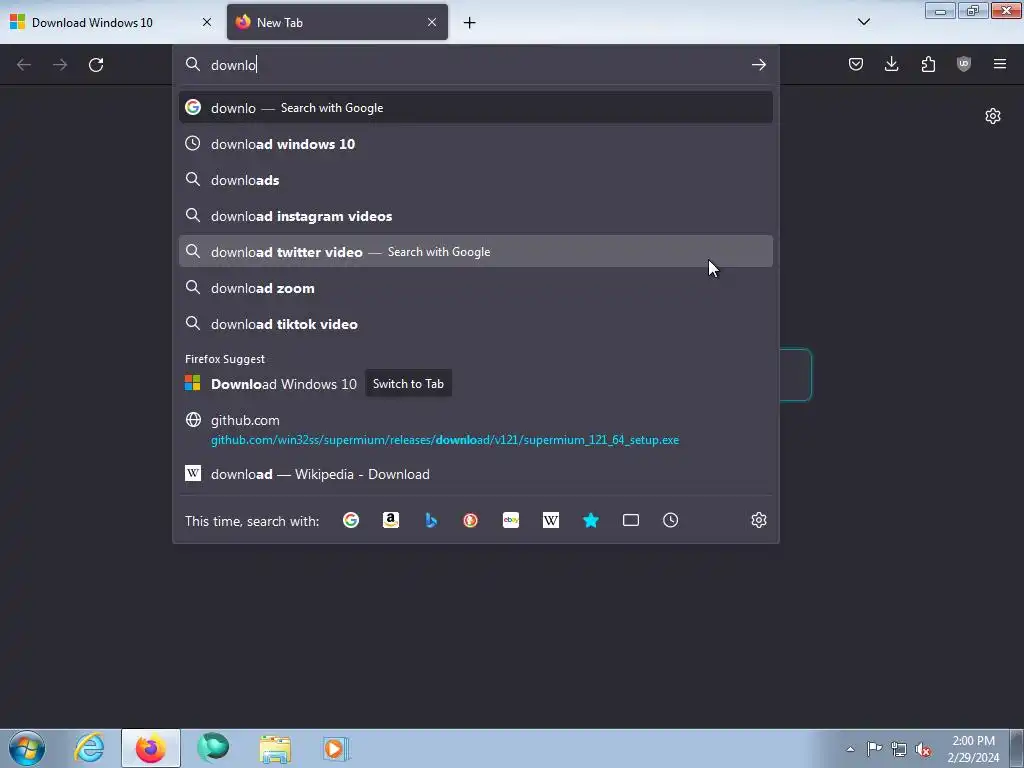Search this time with eBay

point(511,520)
